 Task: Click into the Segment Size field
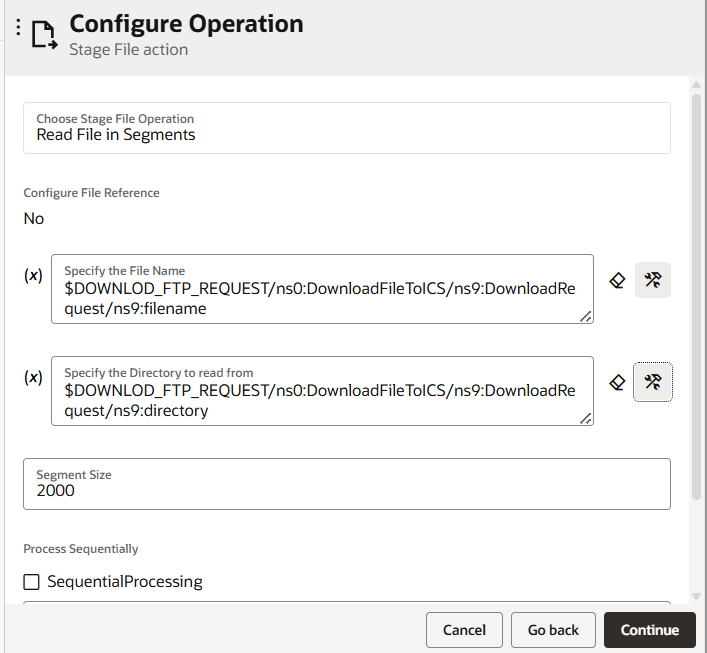347,484
